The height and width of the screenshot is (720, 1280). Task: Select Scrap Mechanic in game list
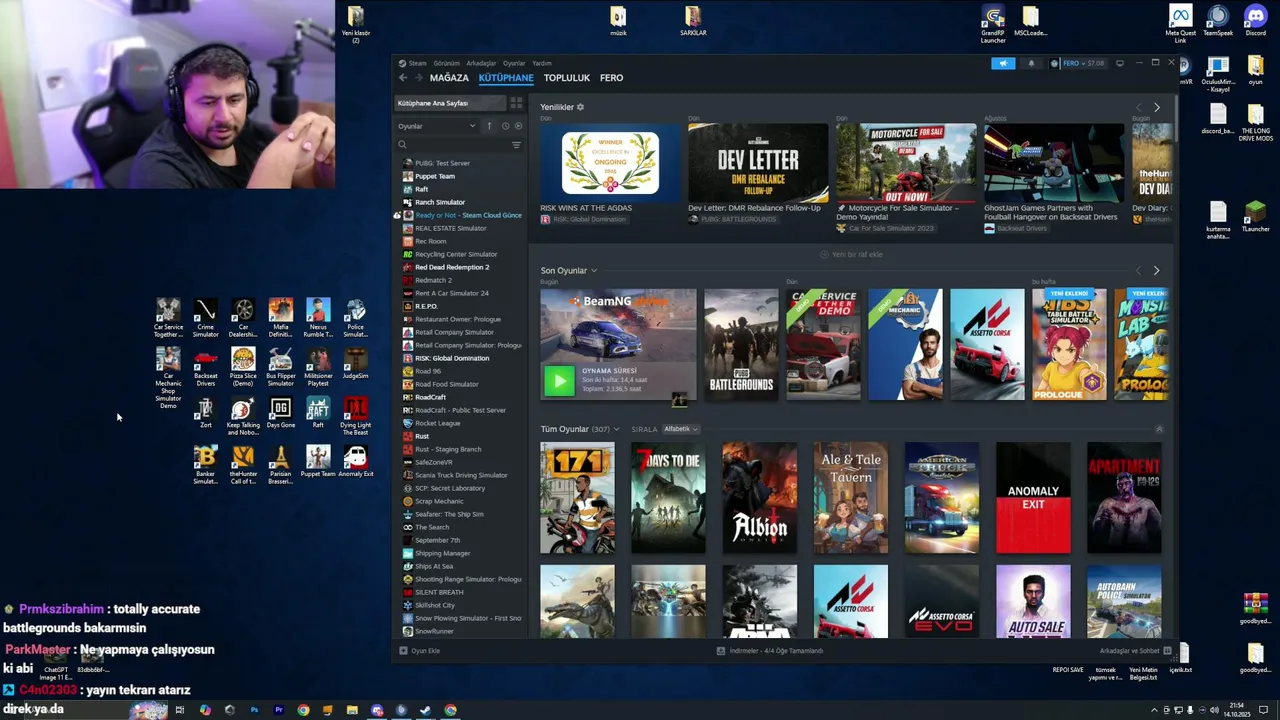pyautogui.click(x=439, y=501)
